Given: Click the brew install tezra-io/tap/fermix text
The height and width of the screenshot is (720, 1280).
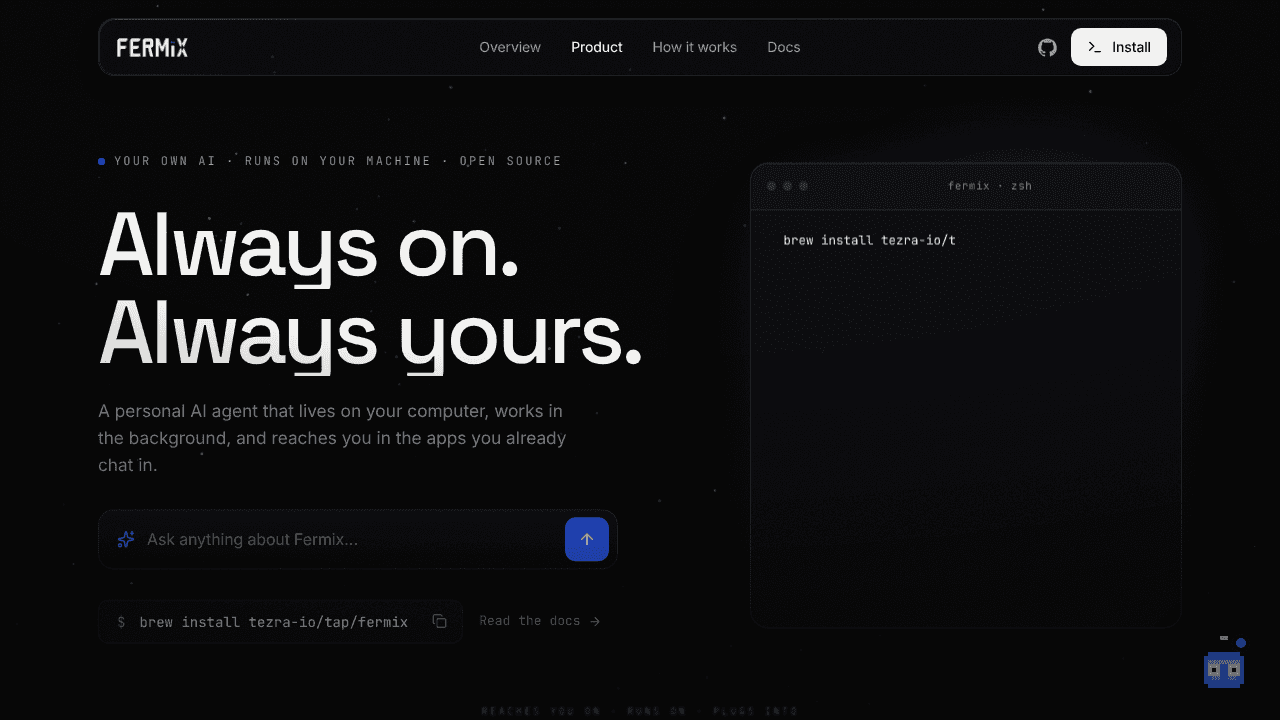Looking at the screenshot, I should (x=274, y=622).
